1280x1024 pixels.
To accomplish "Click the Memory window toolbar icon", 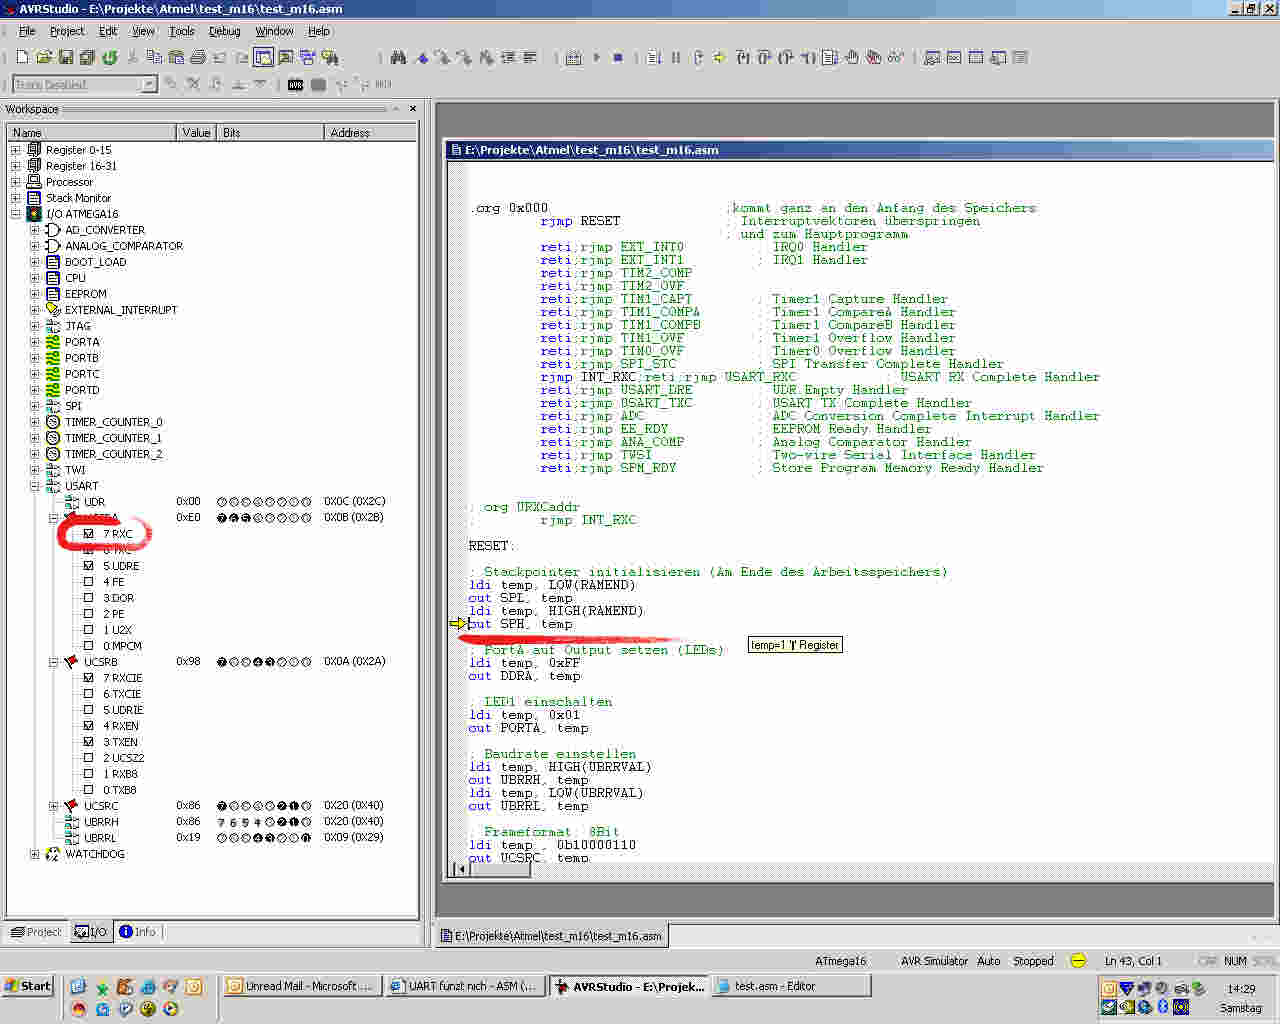I will (x=976, y=58).
